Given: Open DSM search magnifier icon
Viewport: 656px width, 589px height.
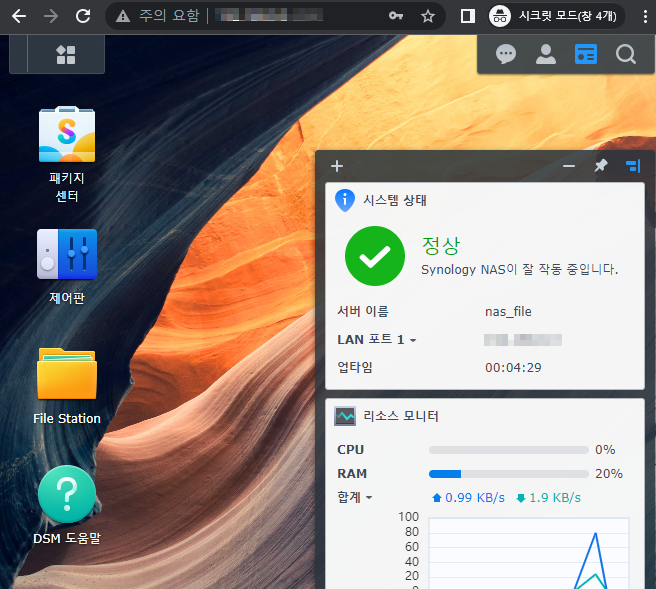Looking at the screenshot, I should (625, 54).
